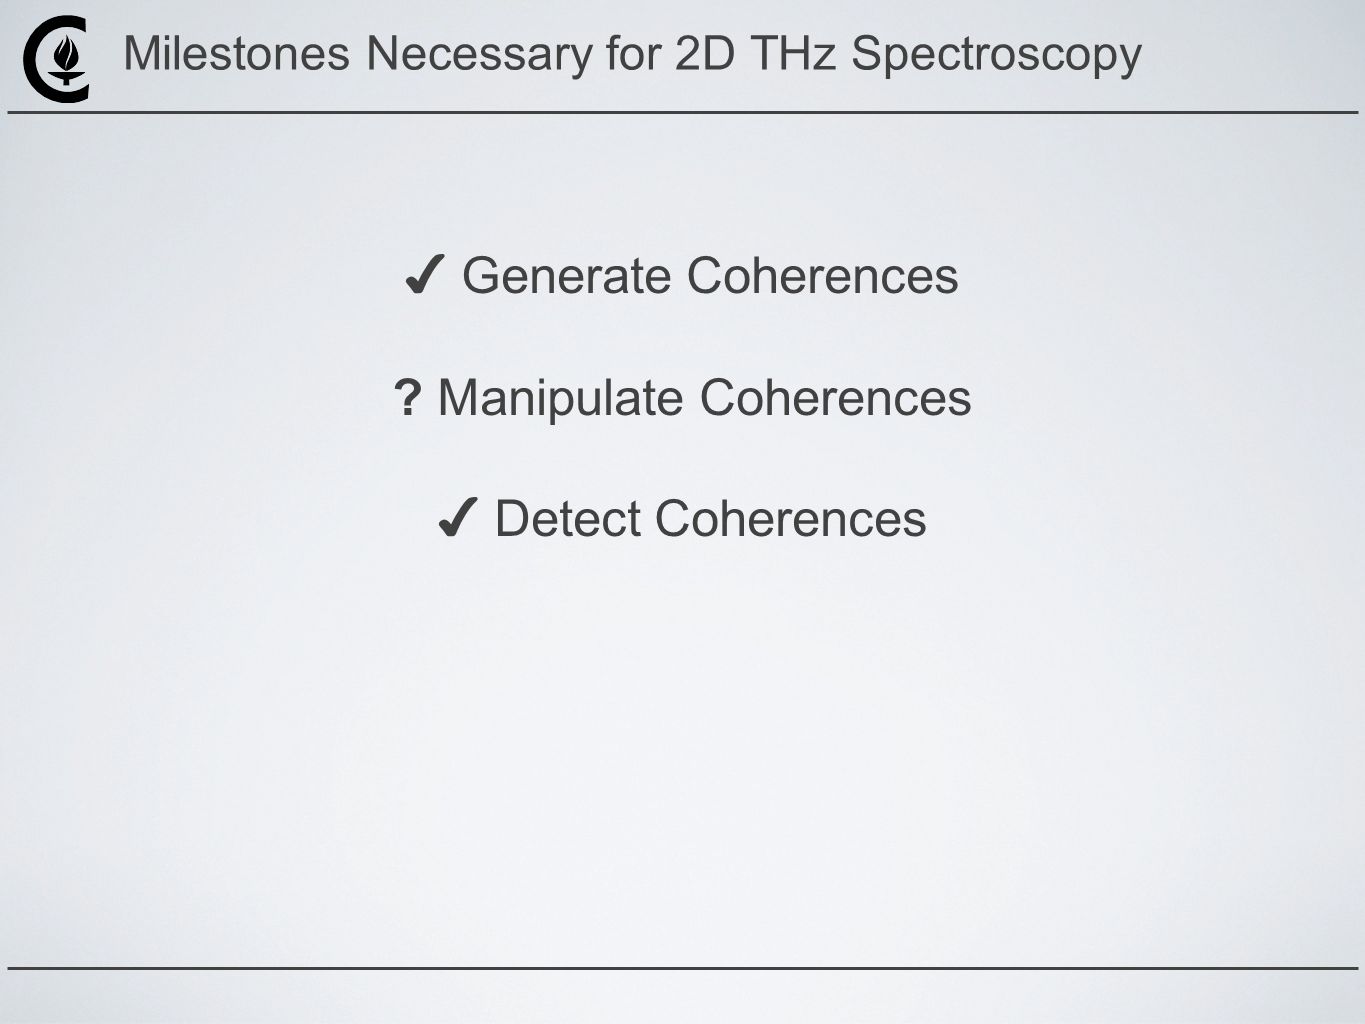Click the flame emblem inside the logo
The width and height of the screenshot is (1365, 1024).
[68, 58]
